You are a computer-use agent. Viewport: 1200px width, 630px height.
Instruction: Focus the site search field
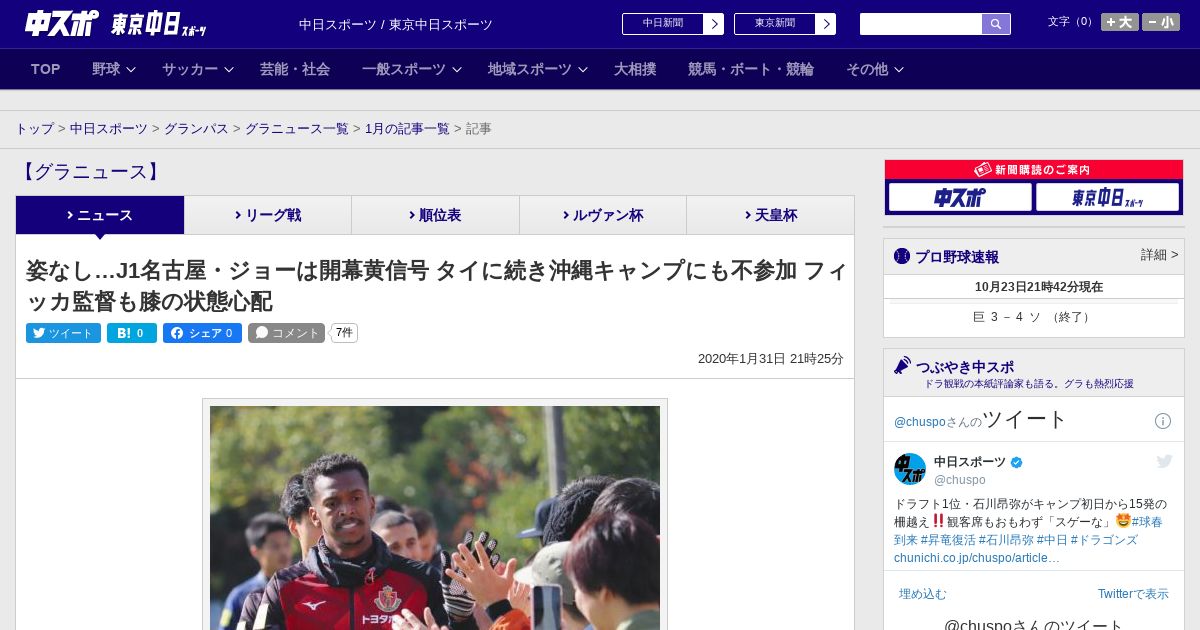[921, 24]
